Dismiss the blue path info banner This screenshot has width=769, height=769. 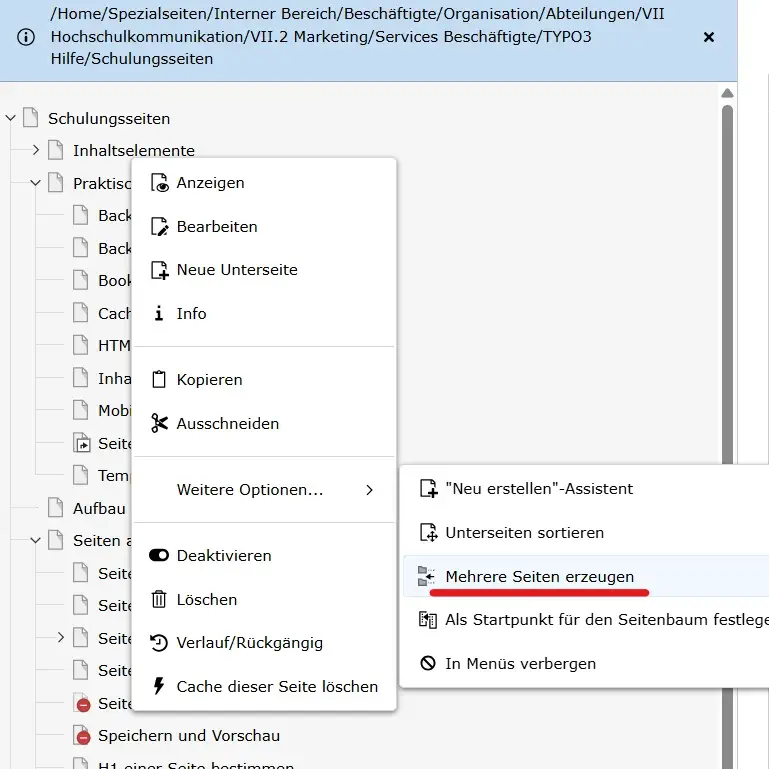709,37
